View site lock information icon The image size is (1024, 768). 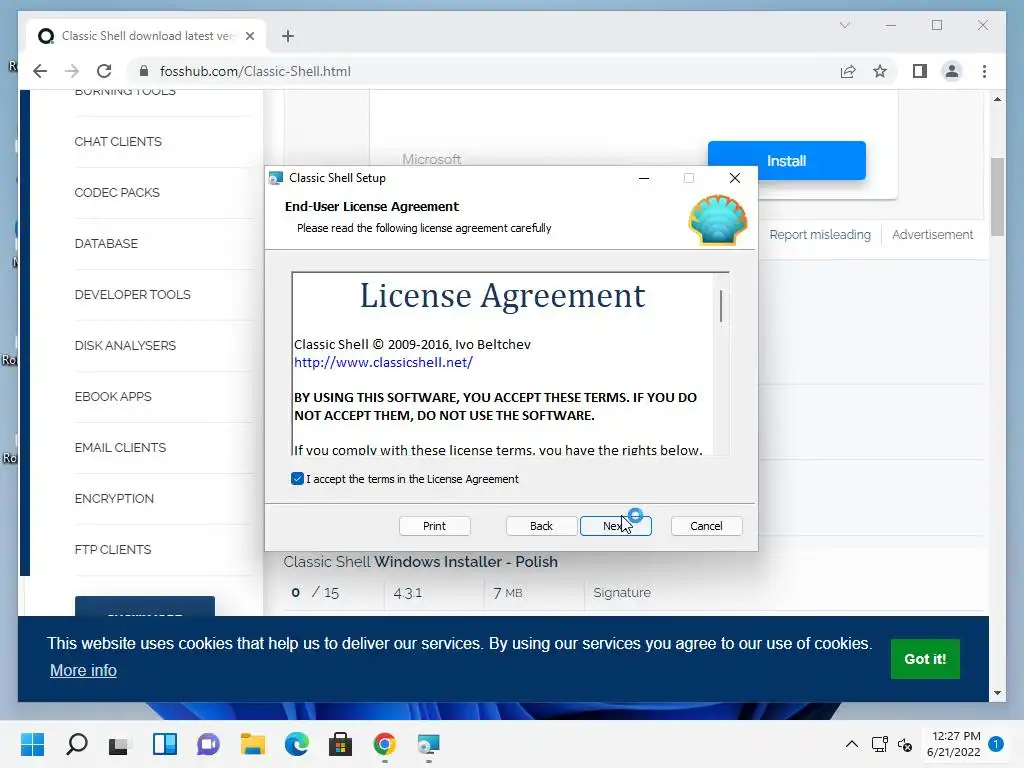click(144, 71)
